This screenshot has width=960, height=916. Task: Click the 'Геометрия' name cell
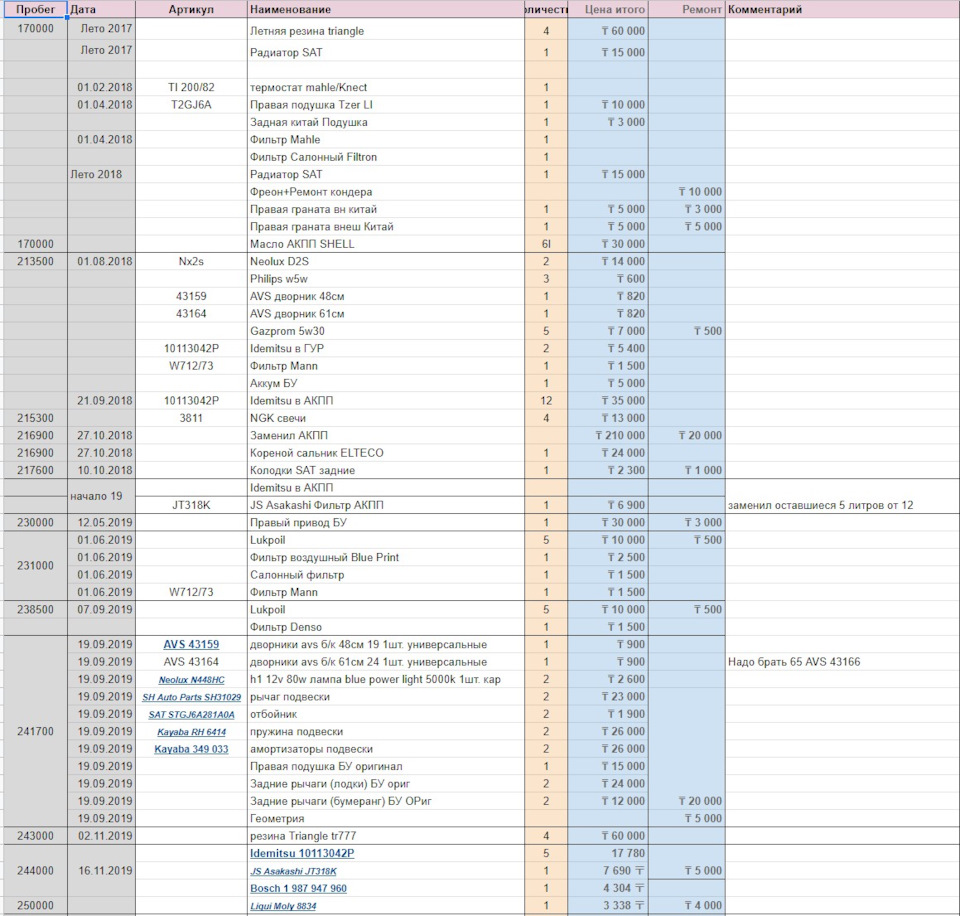[x=386, y=819]
